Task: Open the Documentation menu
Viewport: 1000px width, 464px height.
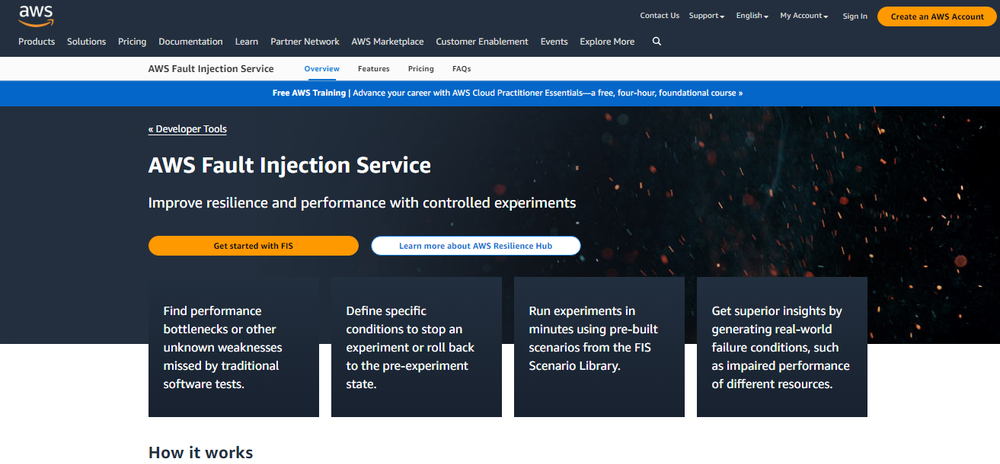Action: point(191,41)
